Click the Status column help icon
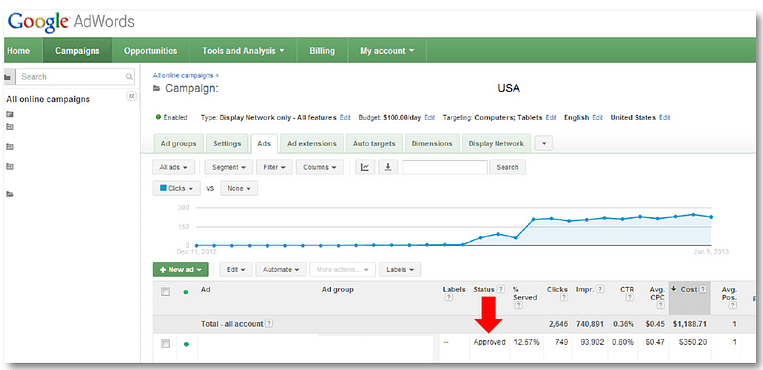Image resolution: width=763 pixels, height=370 pixels. coord(501,289)
